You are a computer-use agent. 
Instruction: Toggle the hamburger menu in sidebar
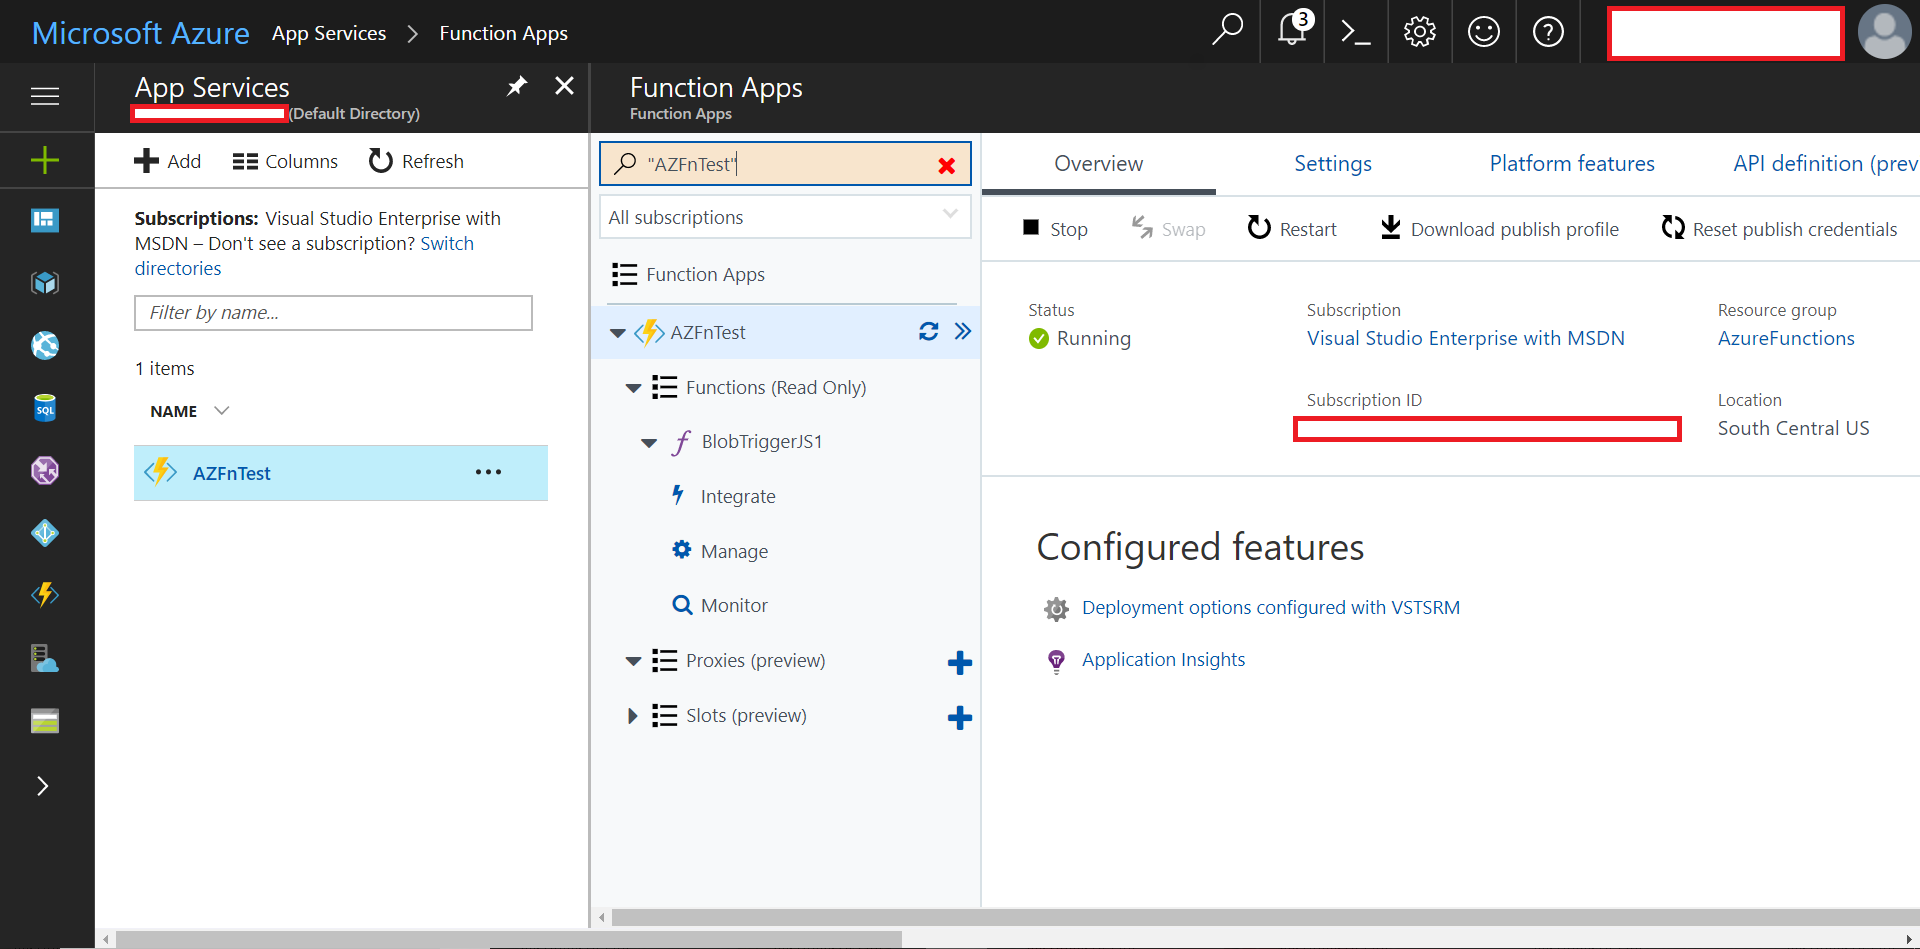click(x=45, y=96)
